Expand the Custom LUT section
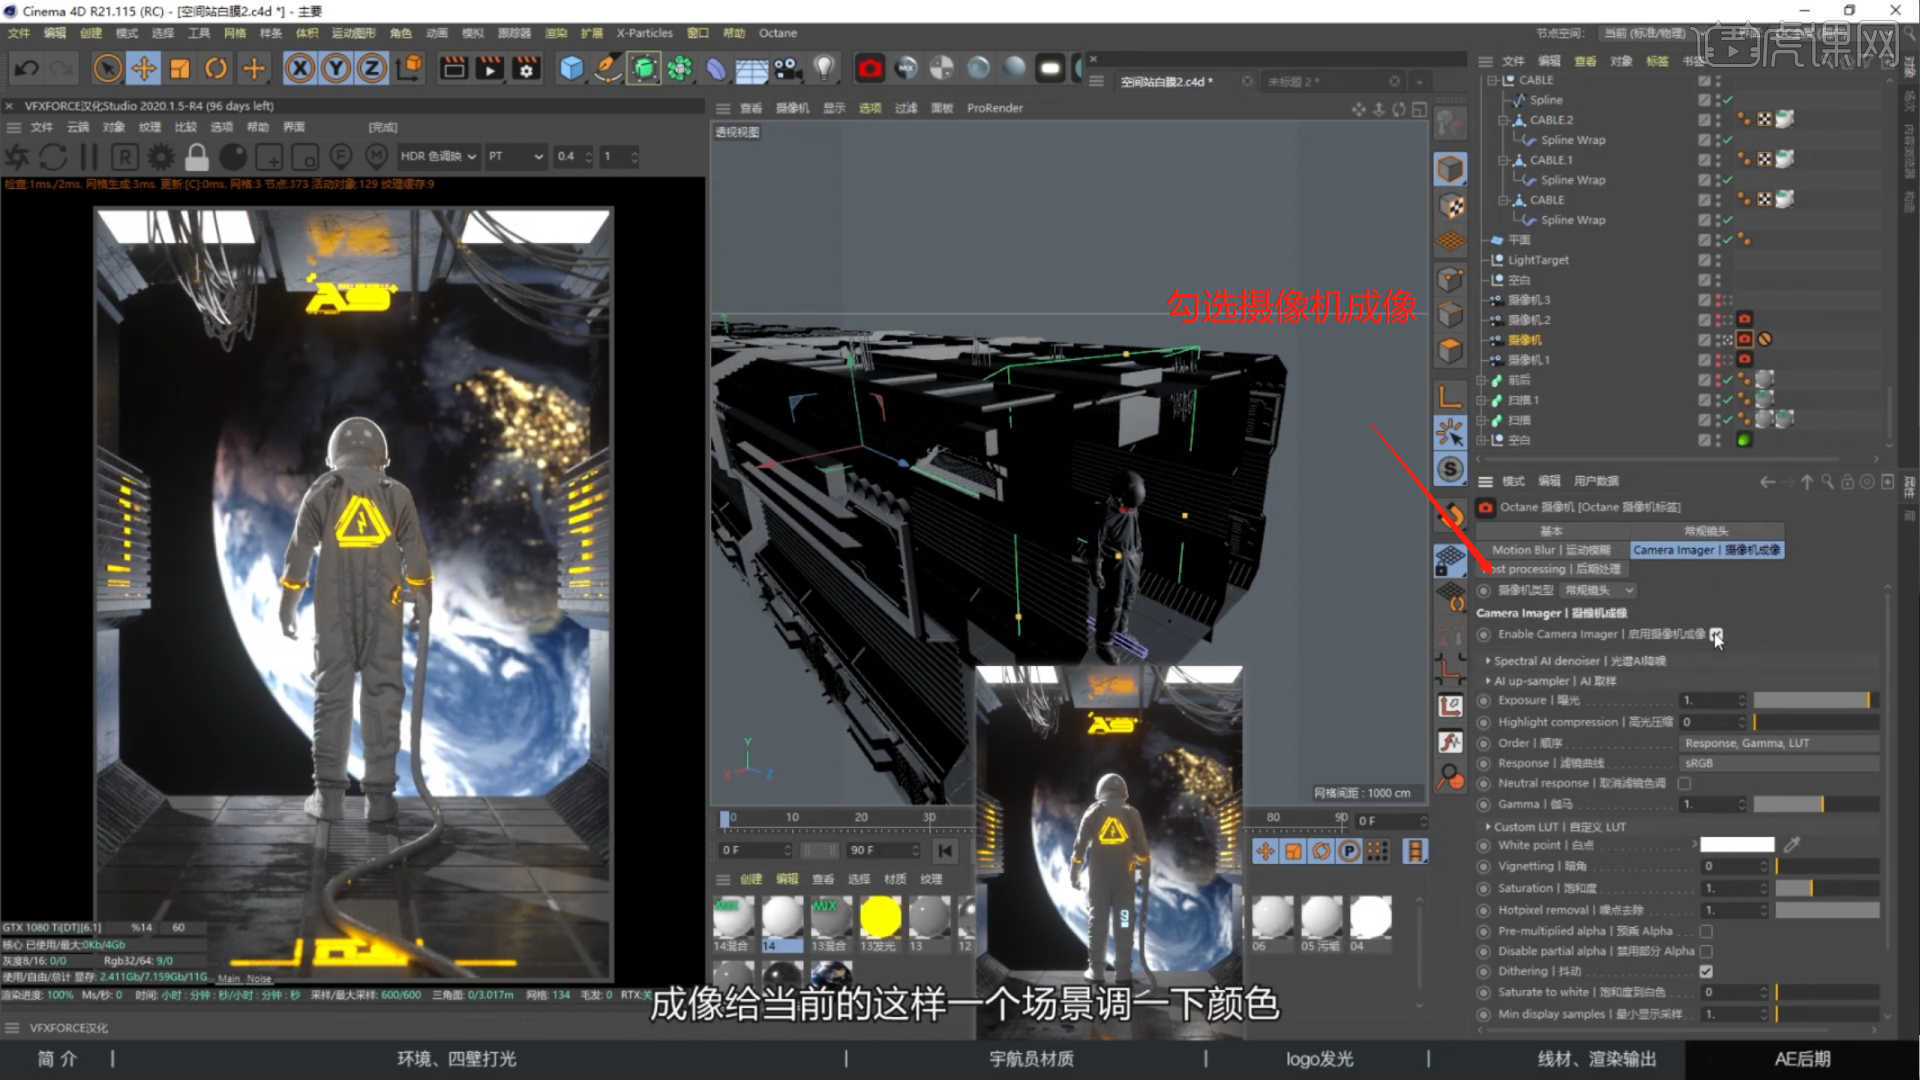1920x1080 pixels. [1489, 827]
